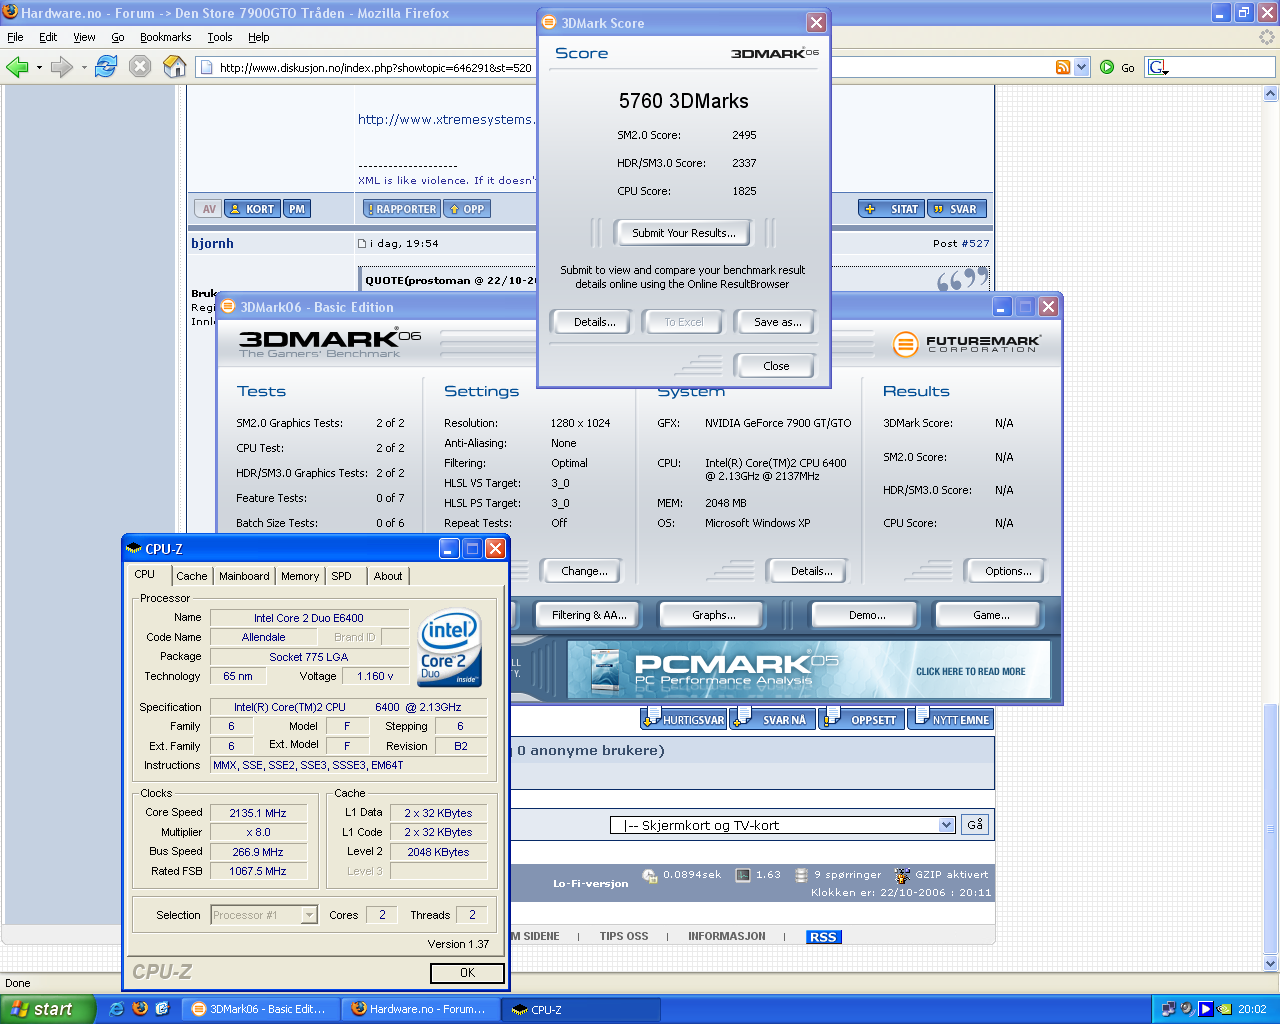Image resolution: width=1280 pixels, height=1024 pixels.
Task: Click Close button in 3DMark Score dialog
Action: click(776, 366)
